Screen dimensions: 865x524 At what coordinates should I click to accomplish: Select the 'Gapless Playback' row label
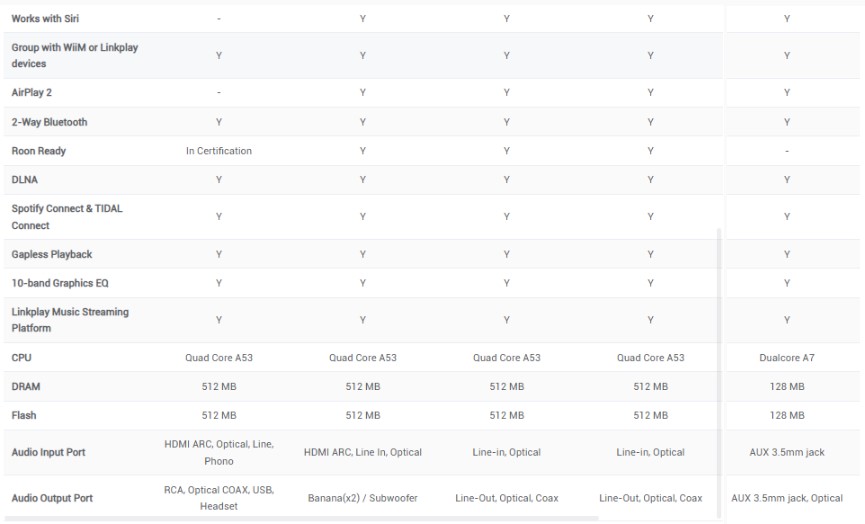52,254
